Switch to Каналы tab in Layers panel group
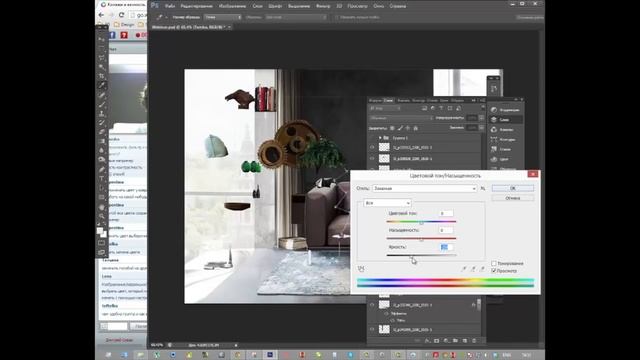Screen dimensions: 640x360 tap(403, 100)
